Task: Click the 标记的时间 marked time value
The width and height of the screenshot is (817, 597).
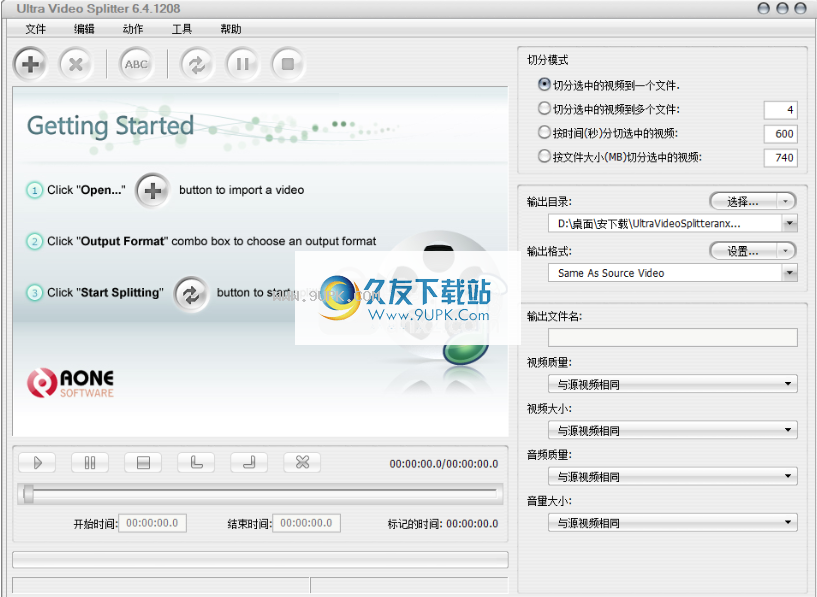Action: 472,524
